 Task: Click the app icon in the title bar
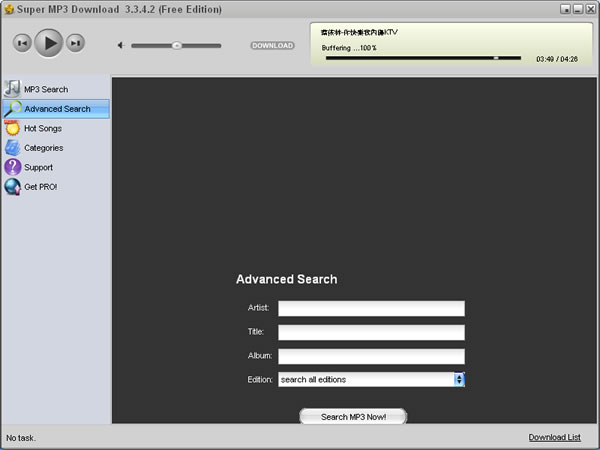[x=8, y=9]
